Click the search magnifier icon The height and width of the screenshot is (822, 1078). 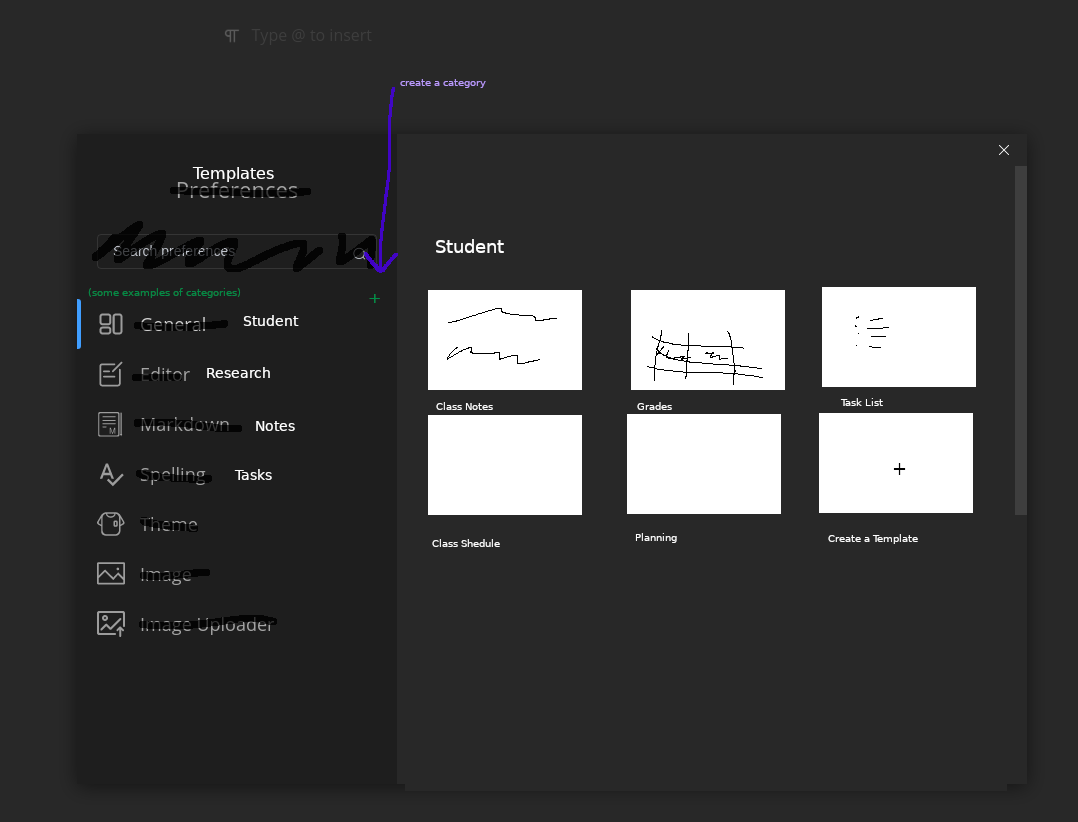(359, 254)
